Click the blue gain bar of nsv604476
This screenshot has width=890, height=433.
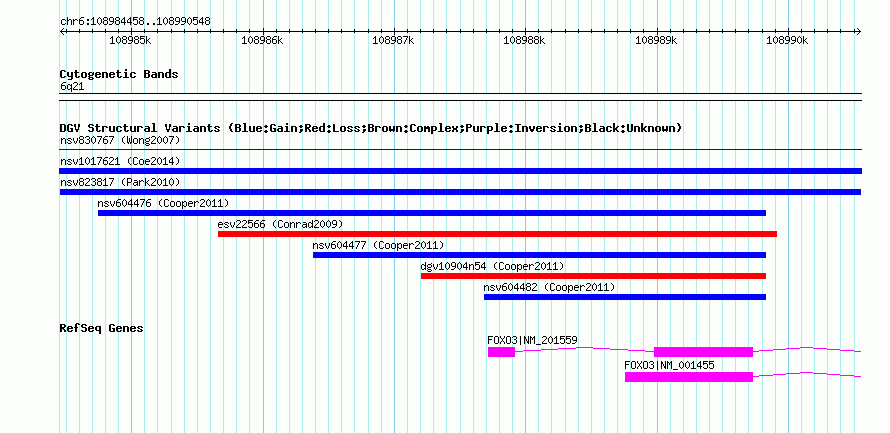pyautogui.click(x=432, y=213)
